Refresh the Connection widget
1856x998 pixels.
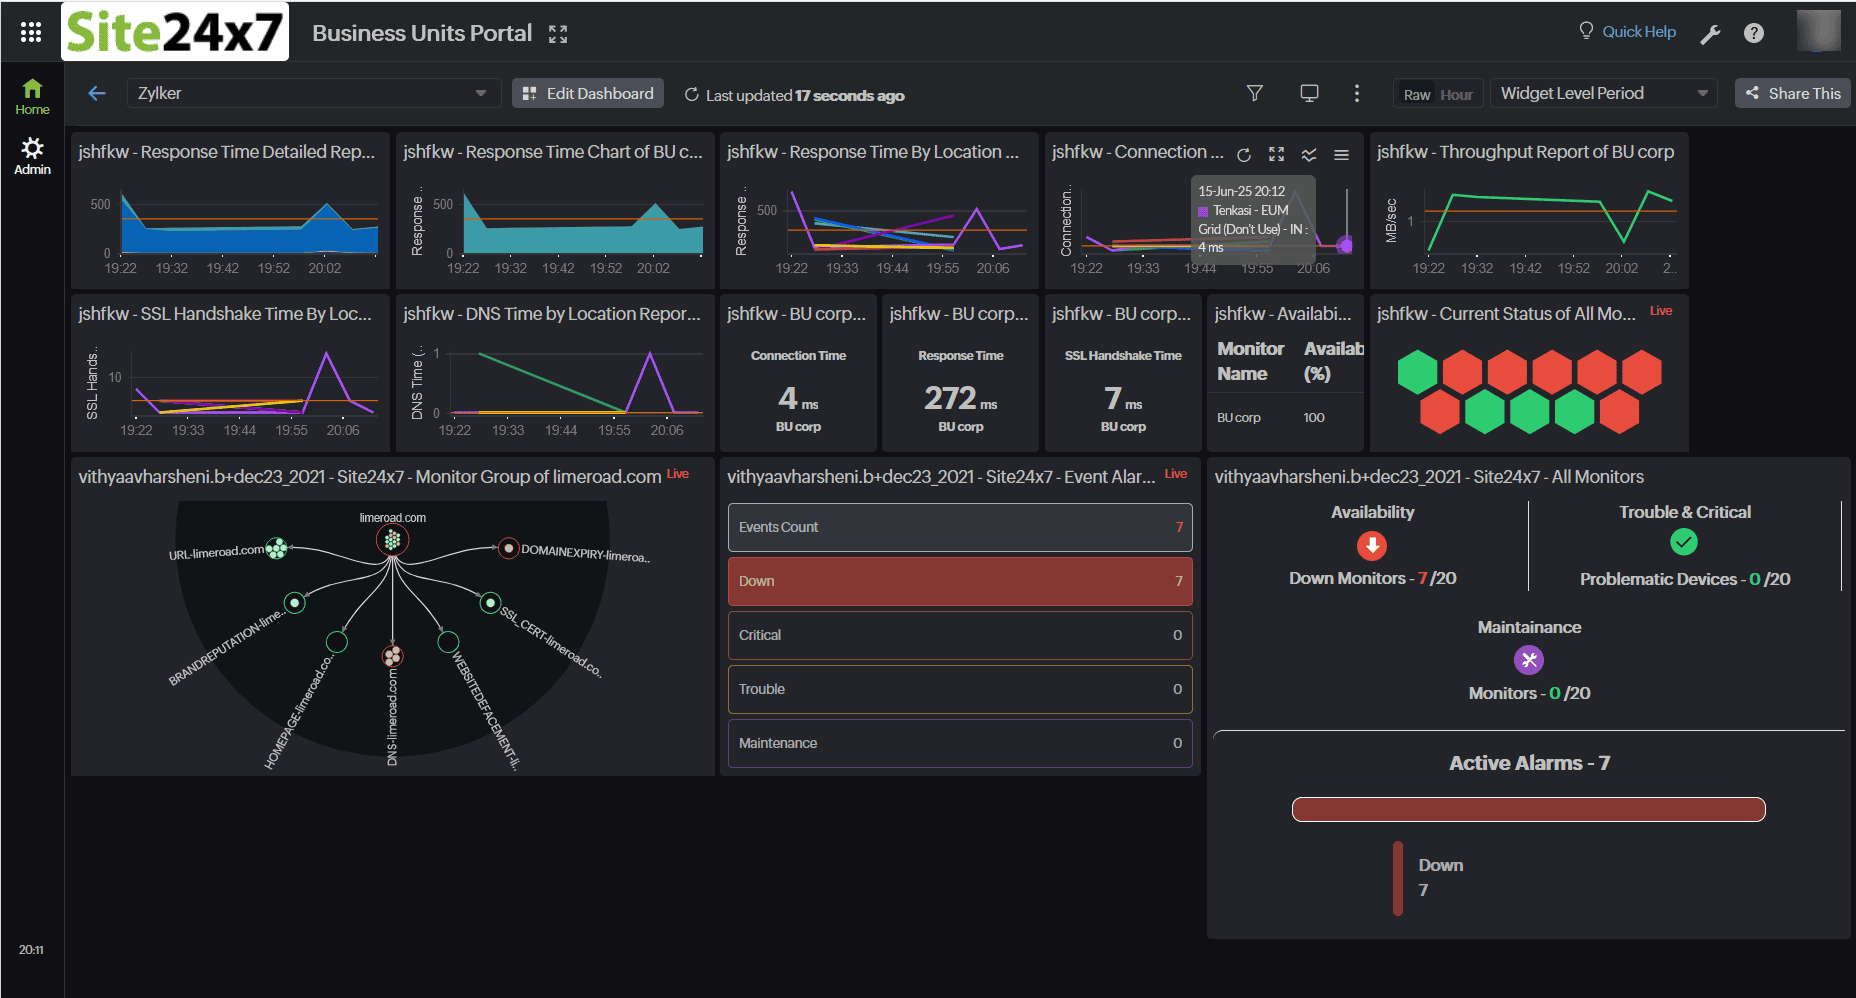coord(1244,155)
